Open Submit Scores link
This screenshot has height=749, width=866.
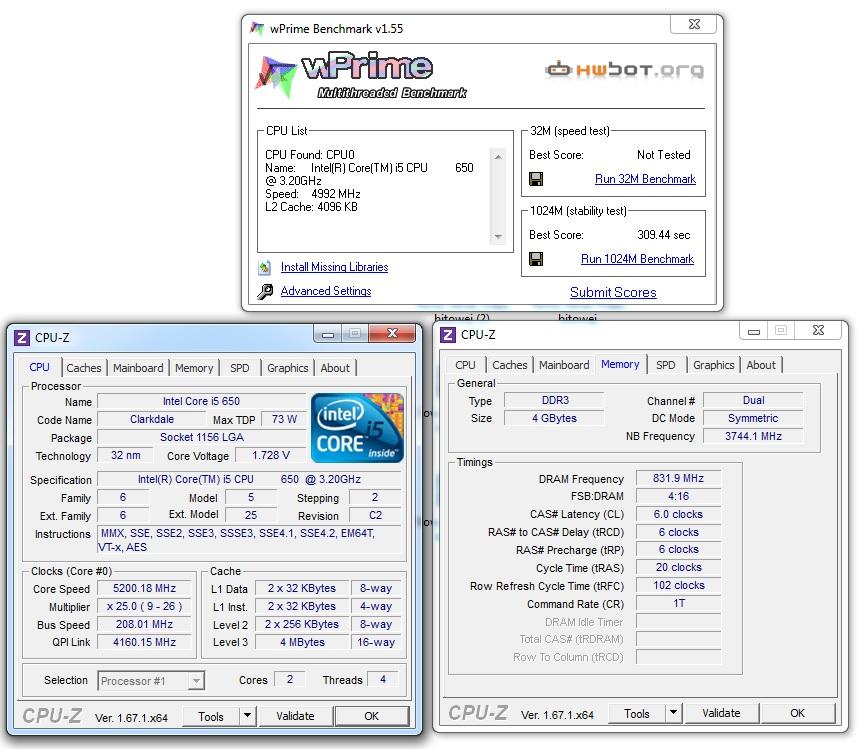613,292
